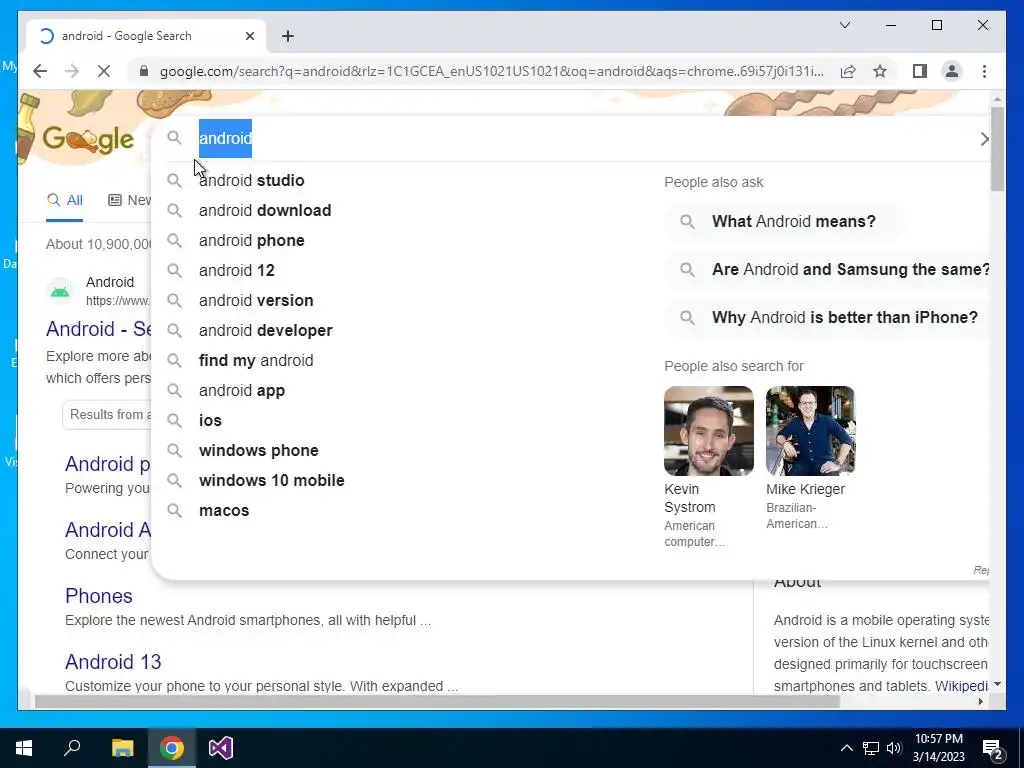Open the tab search chevron

point(844,25)
